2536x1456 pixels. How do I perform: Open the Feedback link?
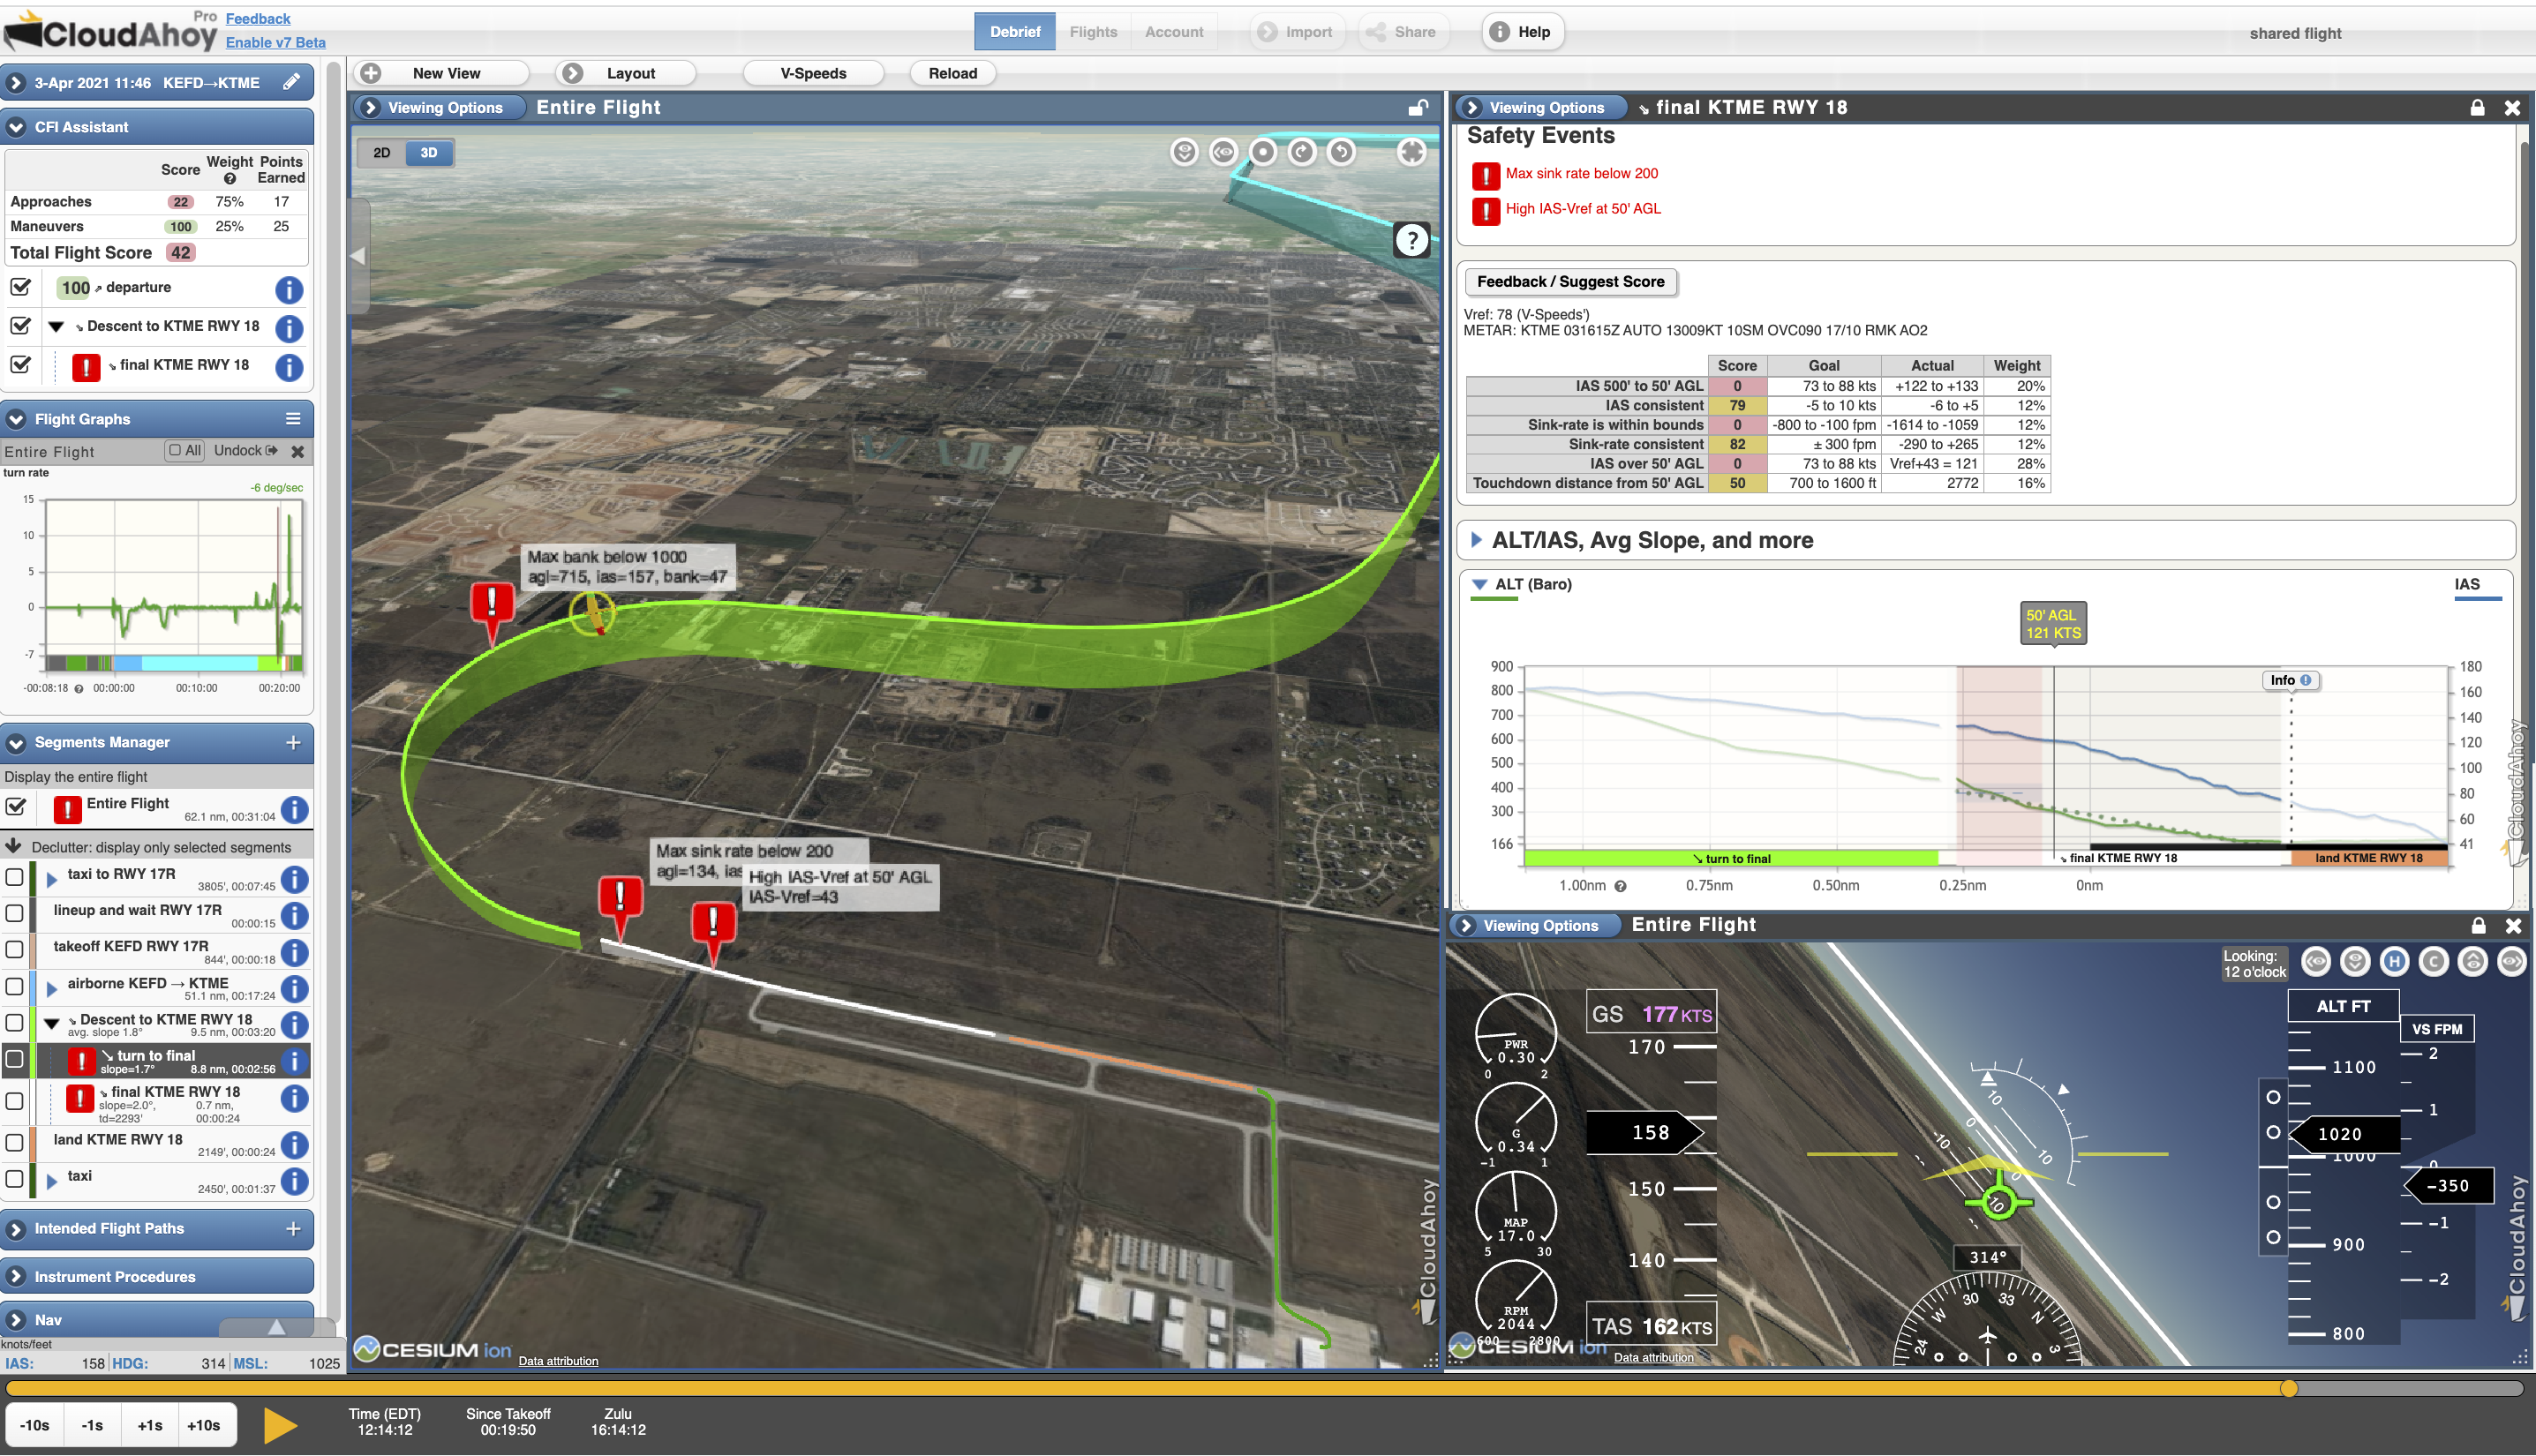click(258, 18)
